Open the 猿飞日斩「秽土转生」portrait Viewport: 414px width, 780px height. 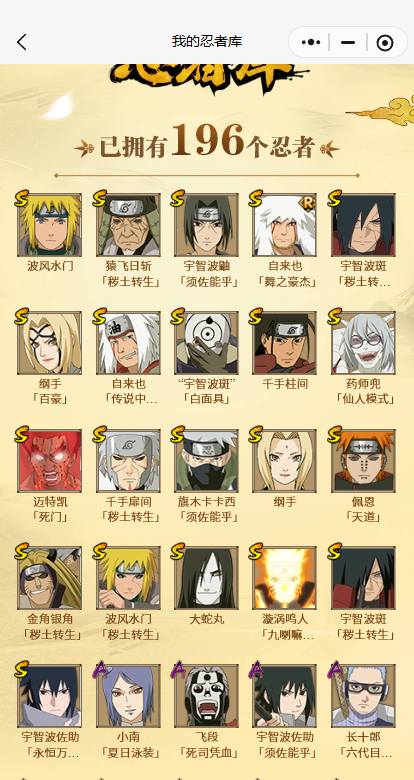[x=128, y=225]
